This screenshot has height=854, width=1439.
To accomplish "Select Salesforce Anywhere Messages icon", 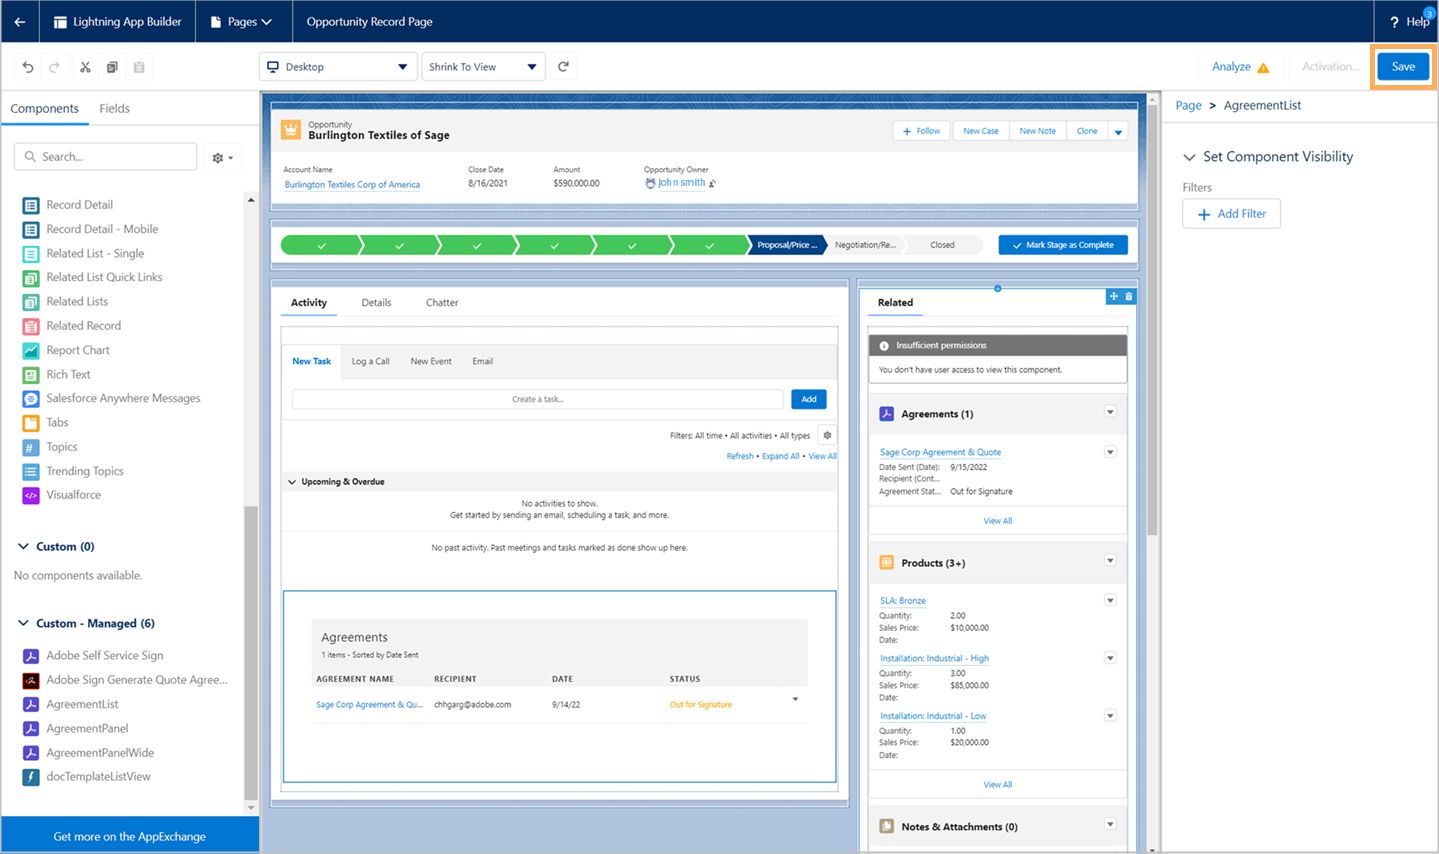I will coord(31,399).
